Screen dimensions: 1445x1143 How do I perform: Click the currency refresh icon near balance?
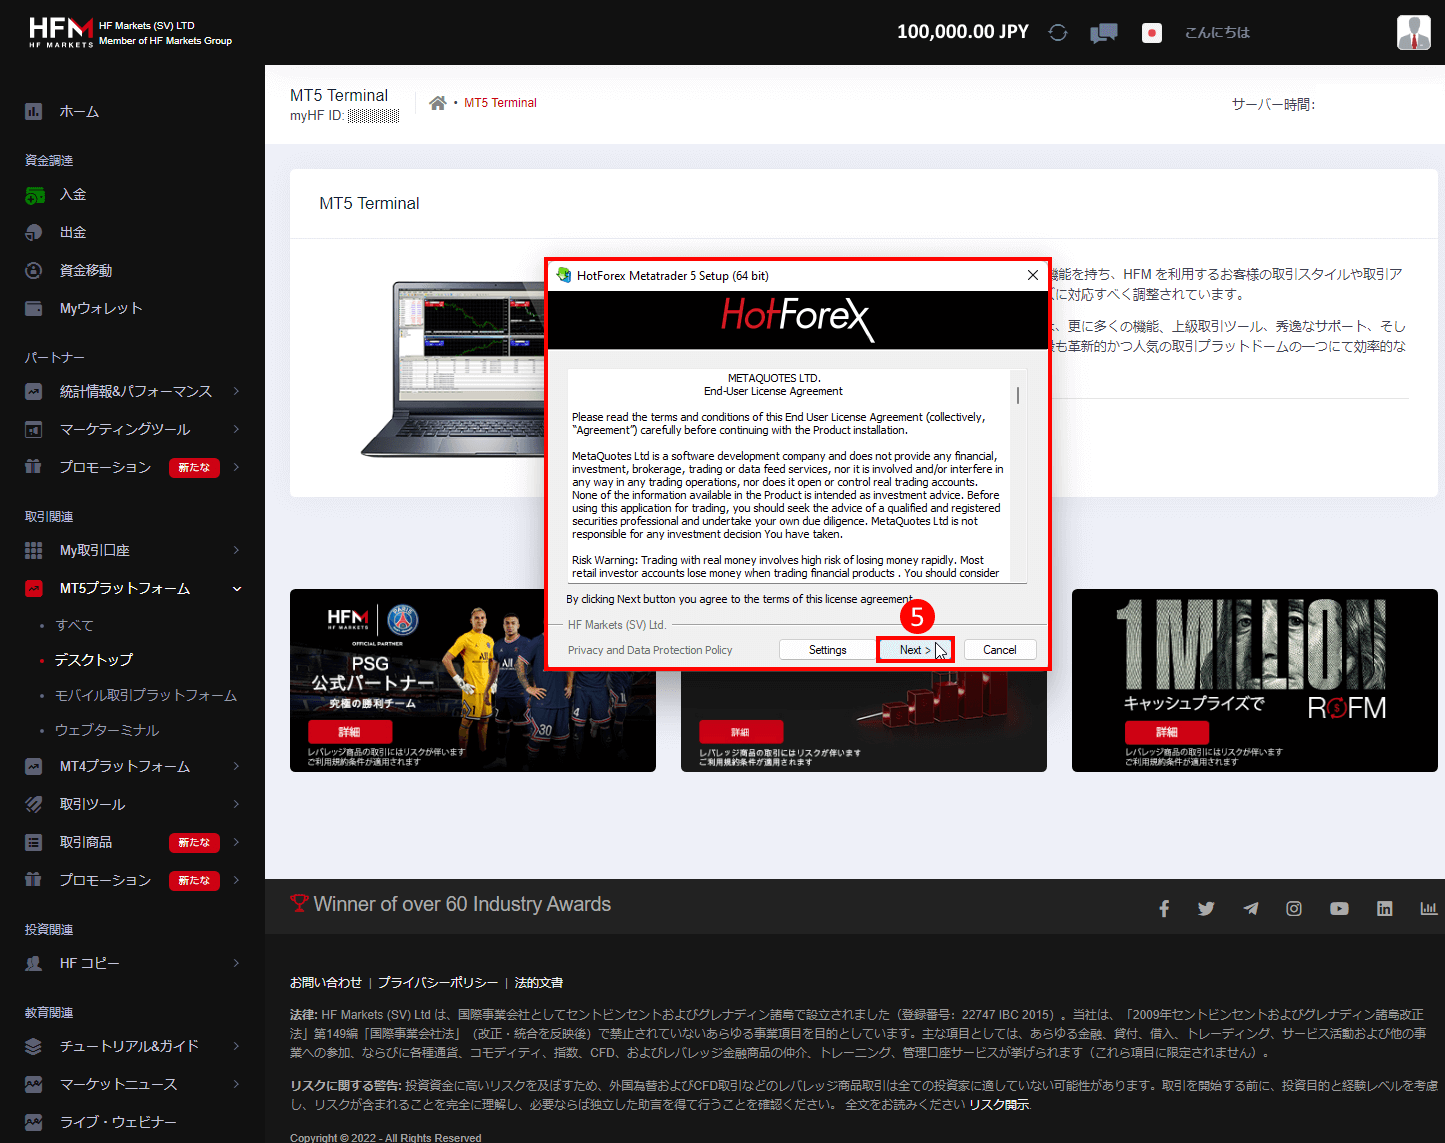(1057, 31)
